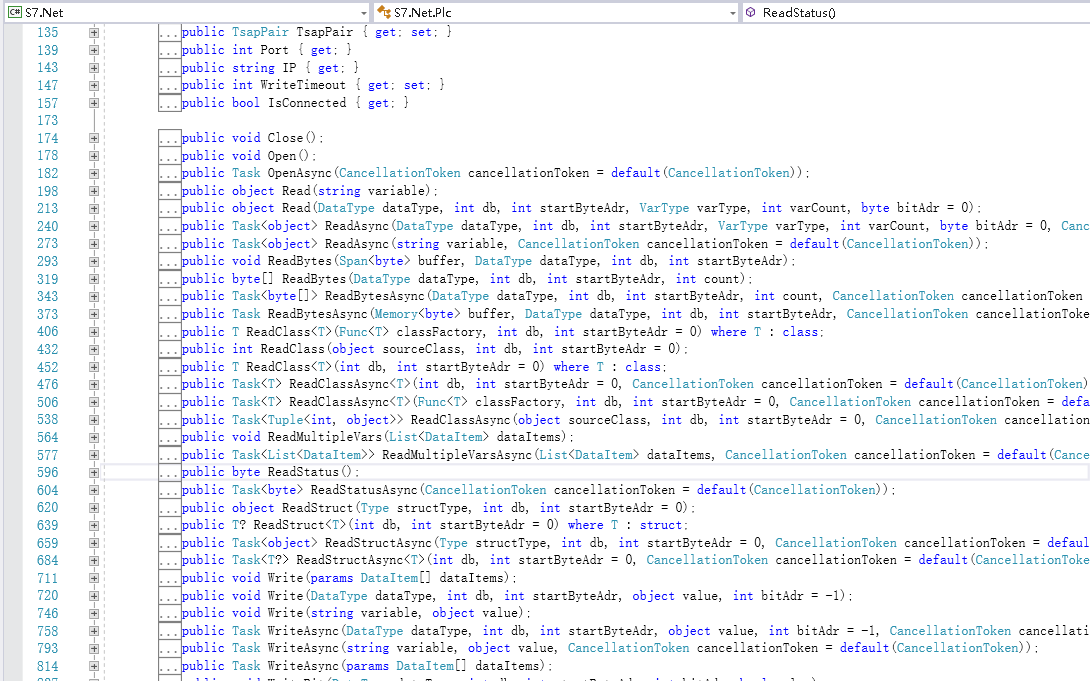Expand byte[] ReadBytes at line 319

(94, 279)
